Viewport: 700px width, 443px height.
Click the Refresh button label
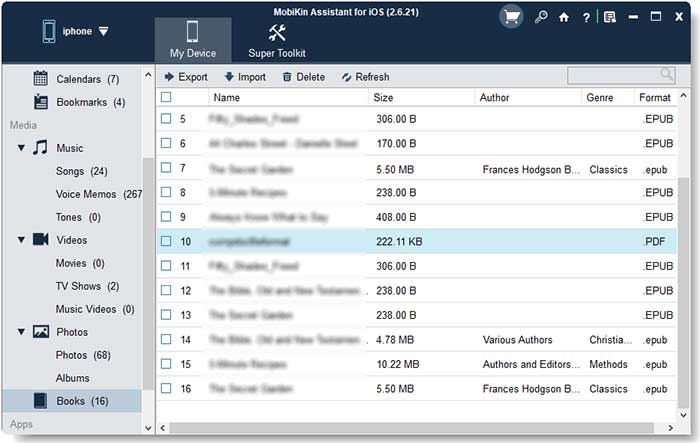click(372, 77)
